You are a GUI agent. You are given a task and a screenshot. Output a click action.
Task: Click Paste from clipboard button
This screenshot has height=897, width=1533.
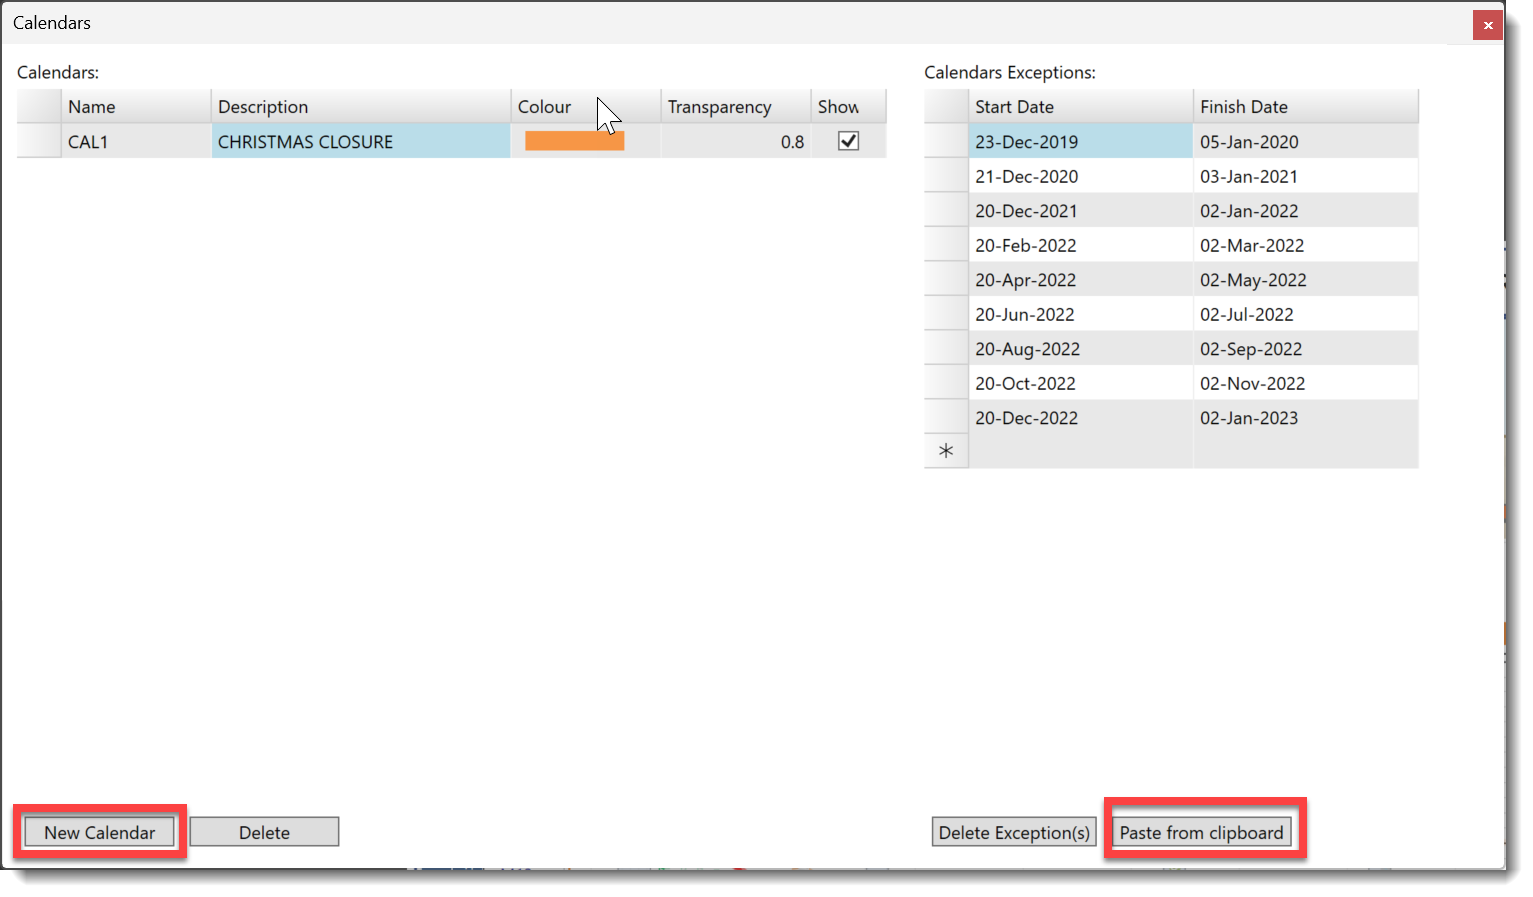coord(1201,832)
